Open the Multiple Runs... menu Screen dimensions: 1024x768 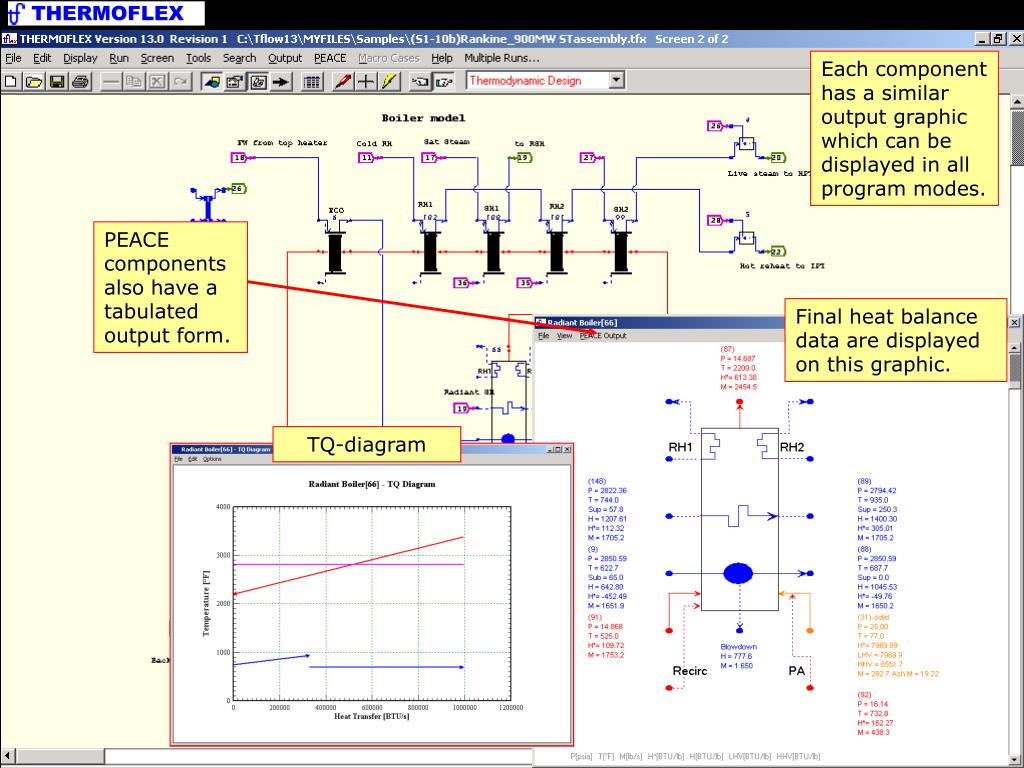[502, 58]
